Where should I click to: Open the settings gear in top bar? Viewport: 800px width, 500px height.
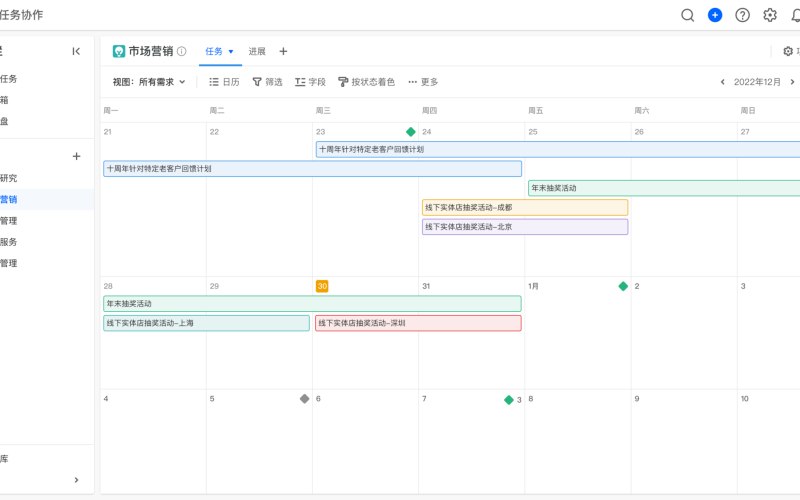tap(770, 15)
